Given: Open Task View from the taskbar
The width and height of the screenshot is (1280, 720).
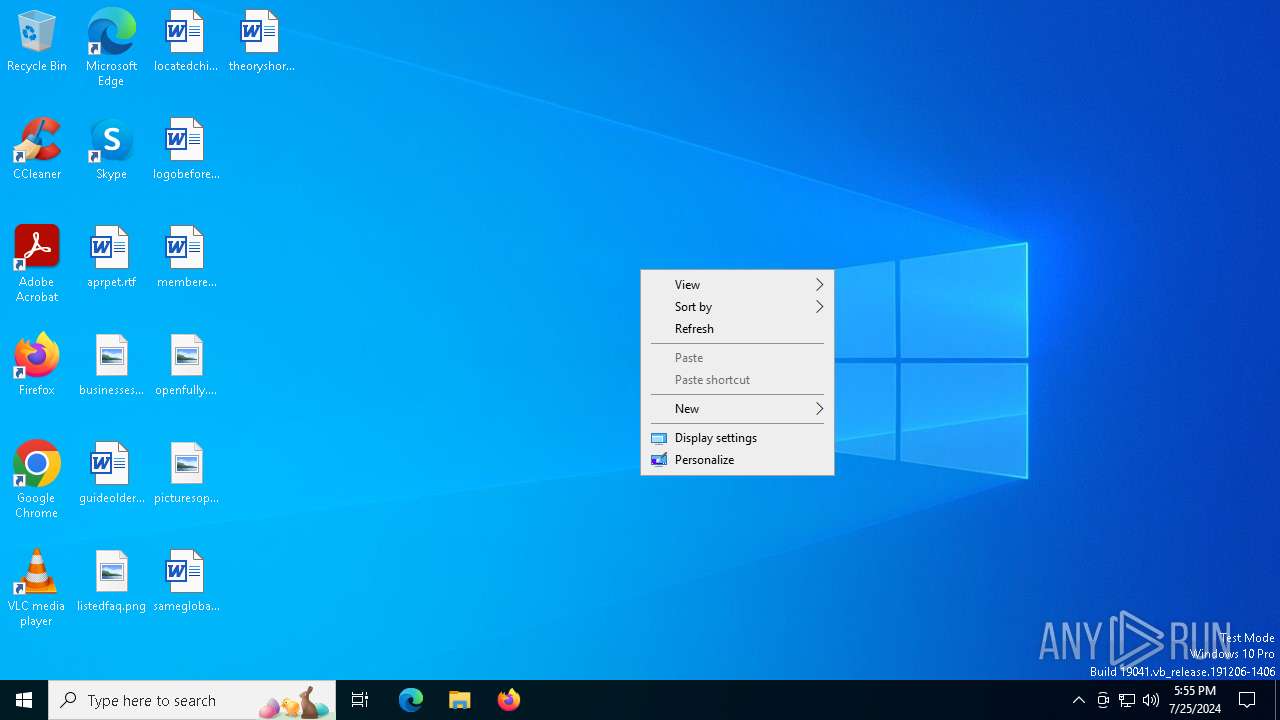Looking at the screenshot, I should click(360, 700).
